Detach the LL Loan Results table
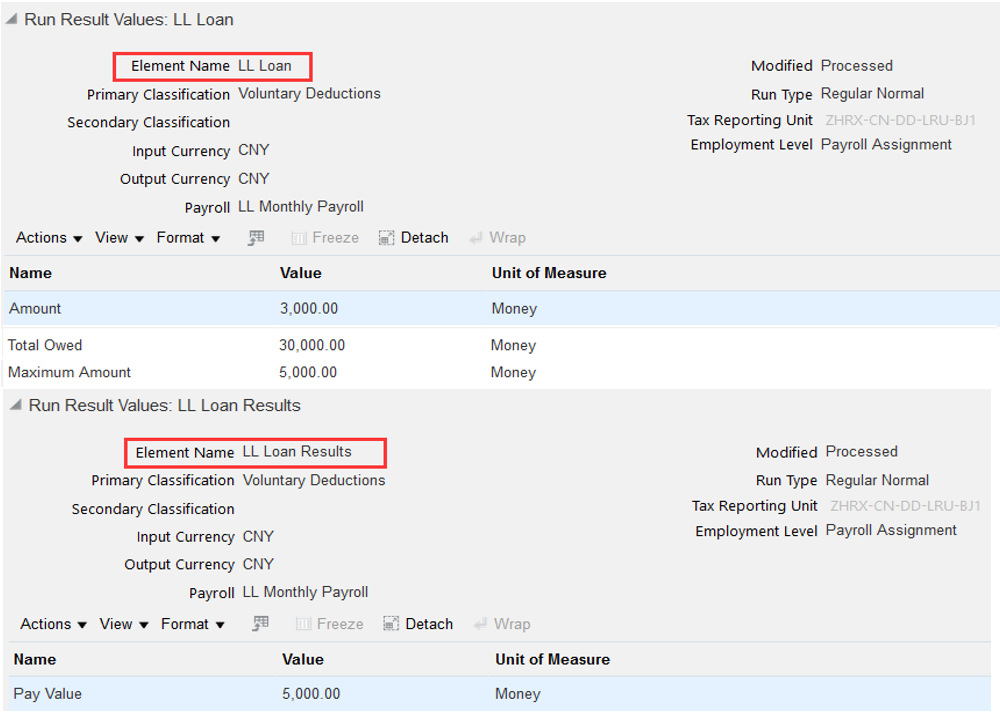 [x=418, y=624]
